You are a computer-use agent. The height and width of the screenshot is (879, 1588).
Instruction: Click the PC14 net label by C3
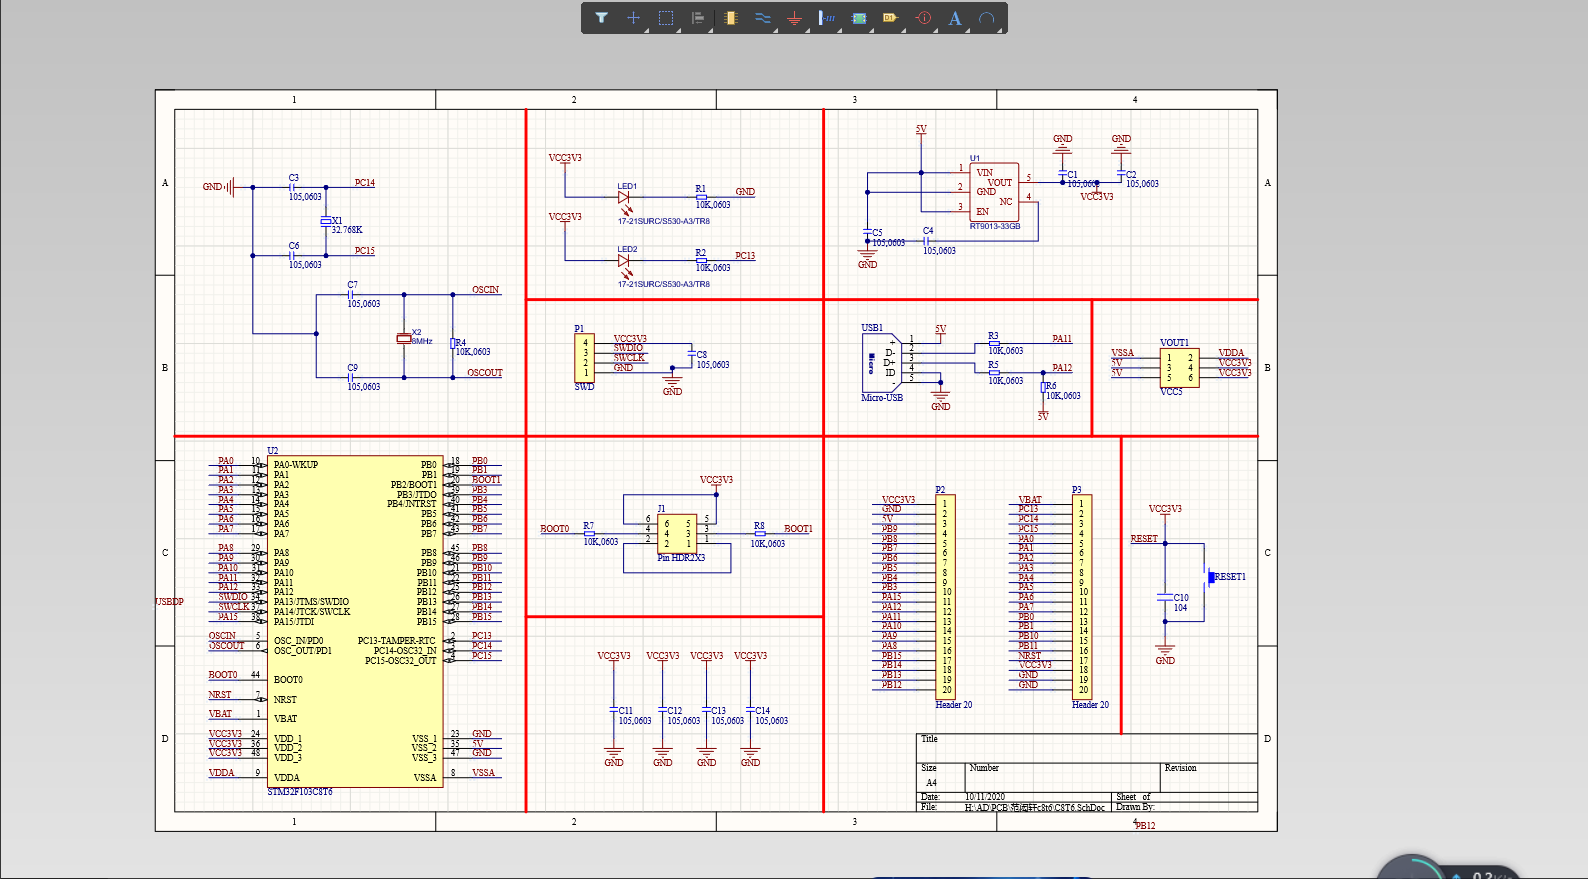(364, 183)
